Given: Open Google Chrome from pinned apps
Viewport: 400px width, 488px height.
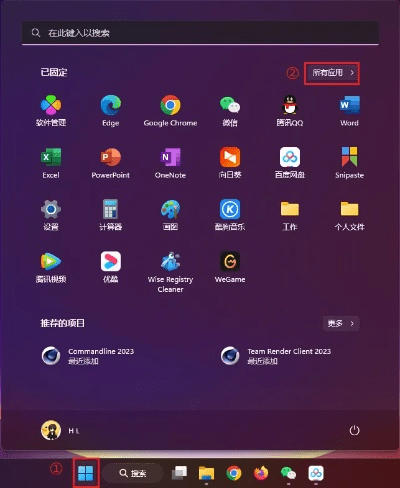Looking at the screenshot, I should 170,111.
